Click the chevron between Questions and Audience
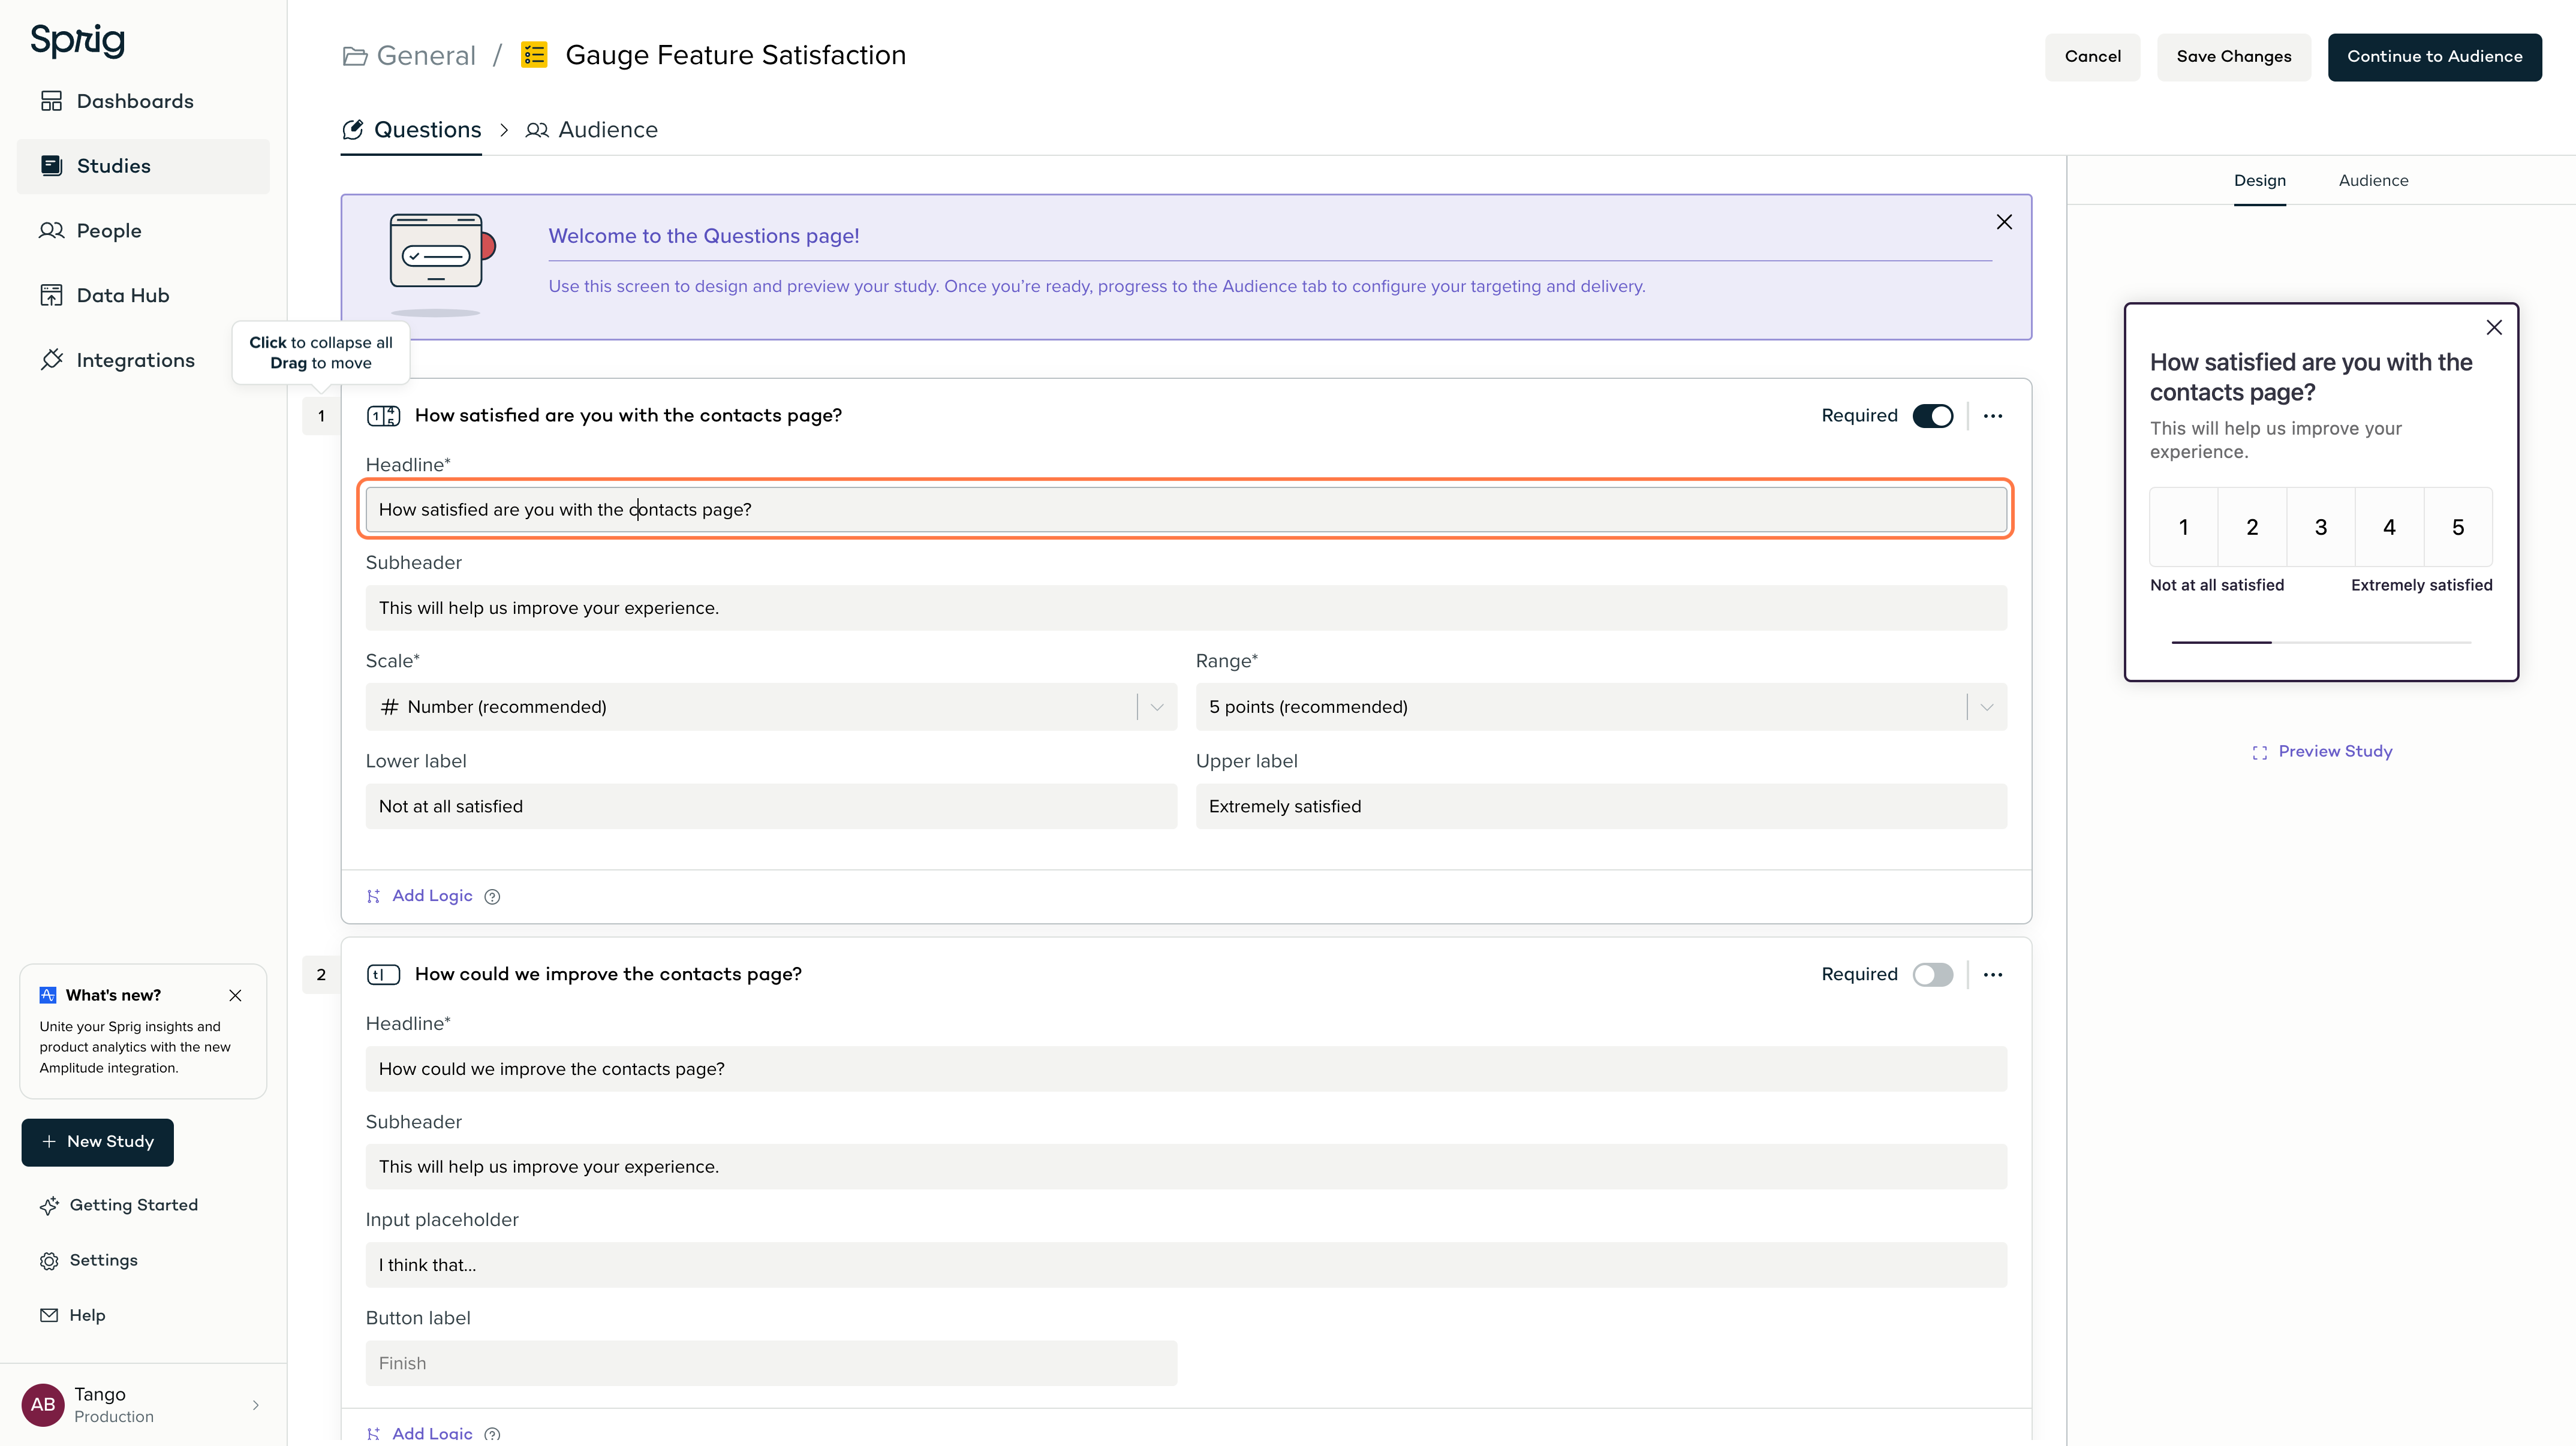This screenshot has width=2576, height=1446. [504, 131]
